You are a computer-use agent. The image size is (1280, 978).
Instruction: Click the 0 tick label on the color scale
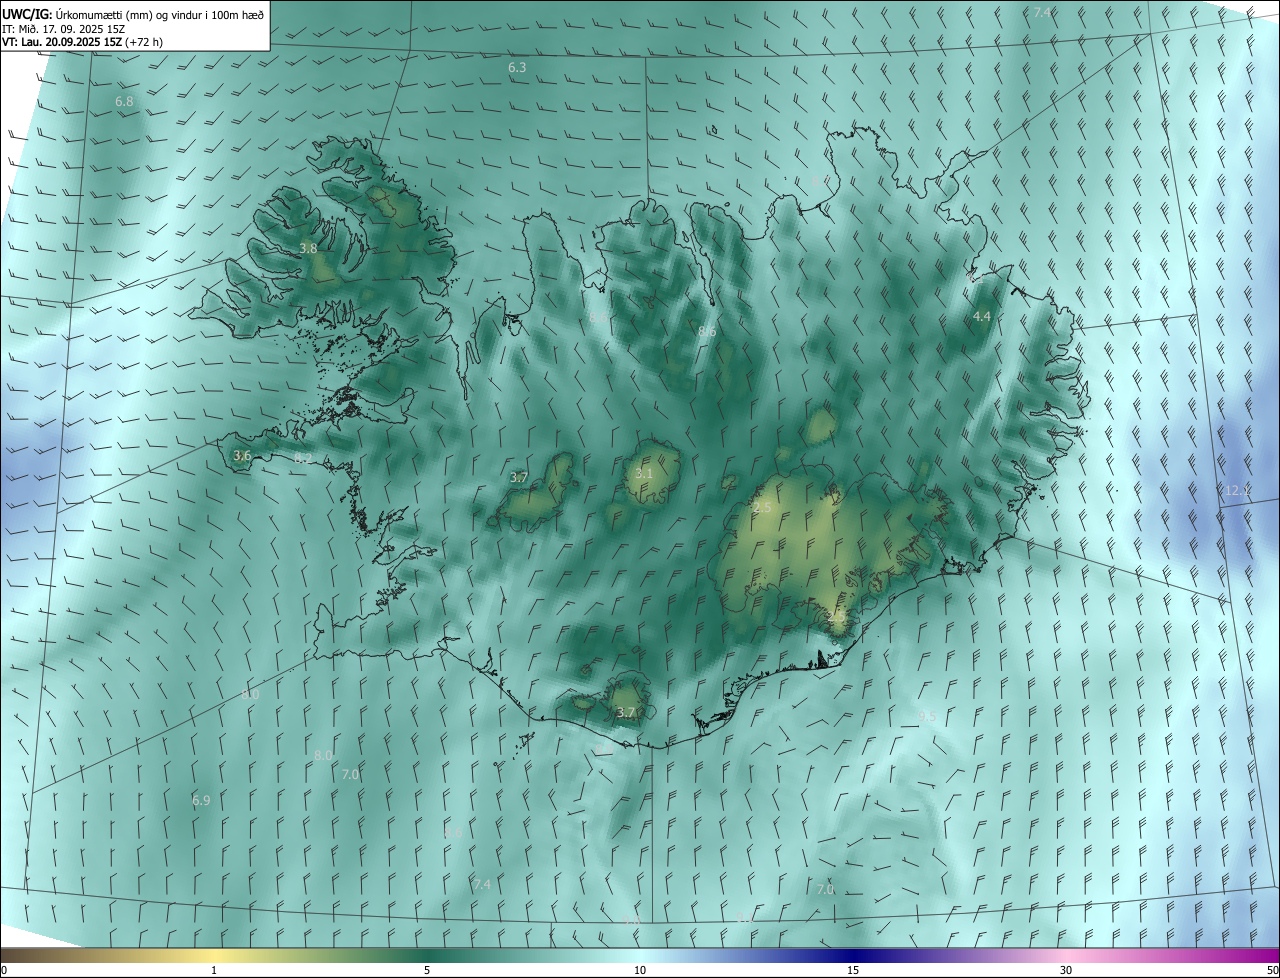click(3, 970)
